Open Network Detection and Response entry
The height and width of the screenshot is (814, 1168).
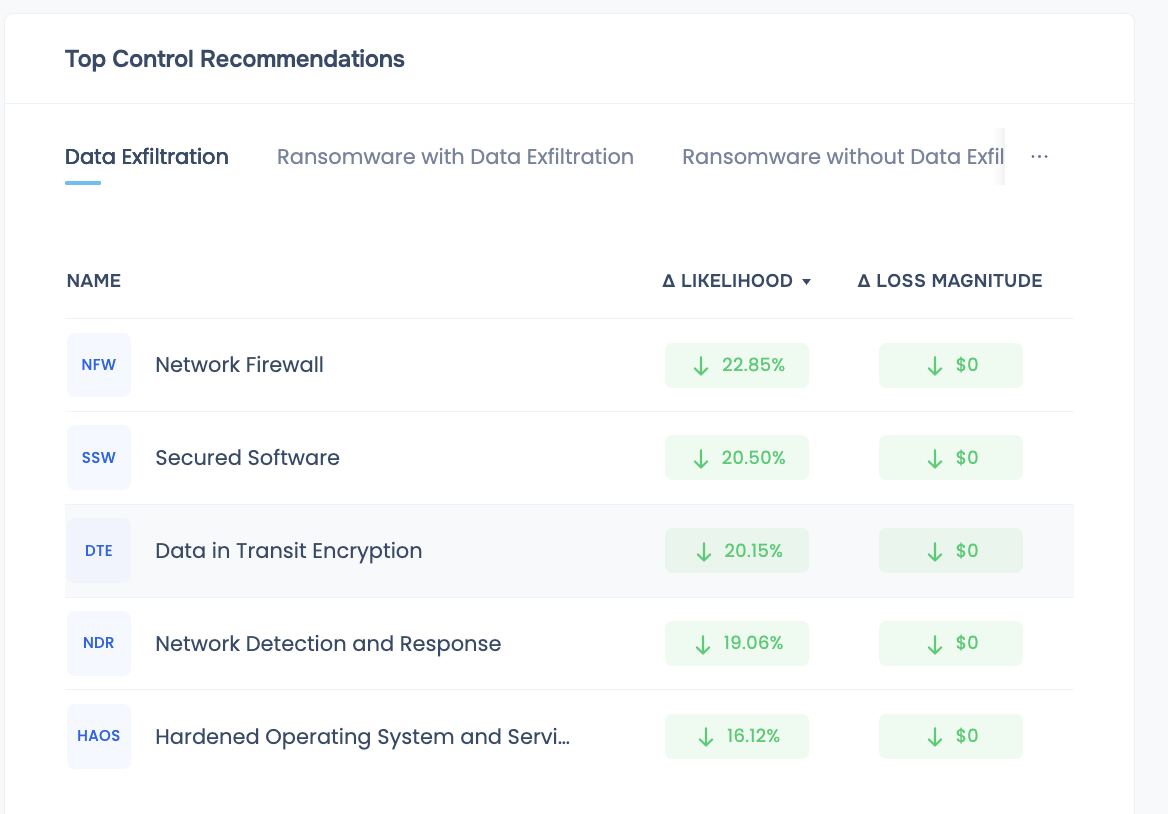tap(328, 643)
